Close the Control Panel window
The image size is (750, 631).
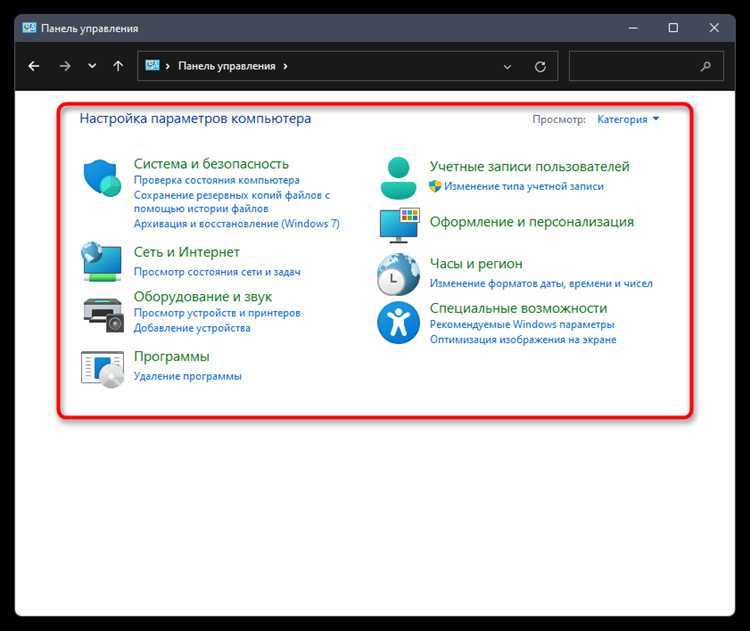714,28
